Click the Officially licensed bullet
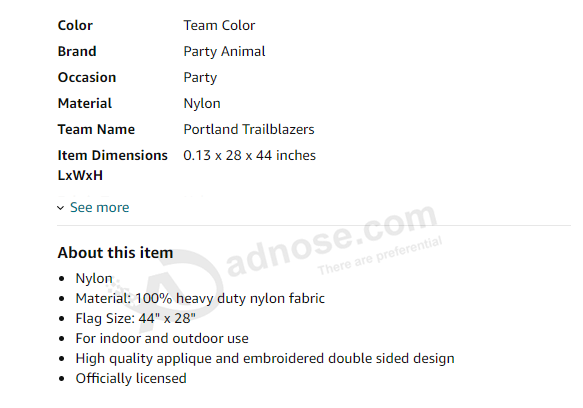This screenshot has height=408, width=583. point(131,379)
